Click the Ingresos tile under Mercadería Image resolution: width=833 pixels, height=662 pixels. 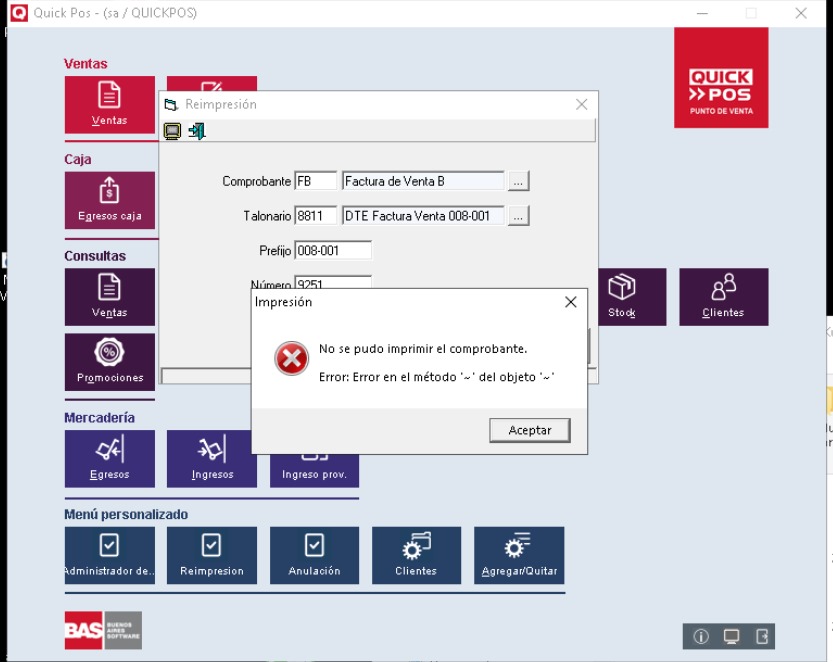point(212,458)
